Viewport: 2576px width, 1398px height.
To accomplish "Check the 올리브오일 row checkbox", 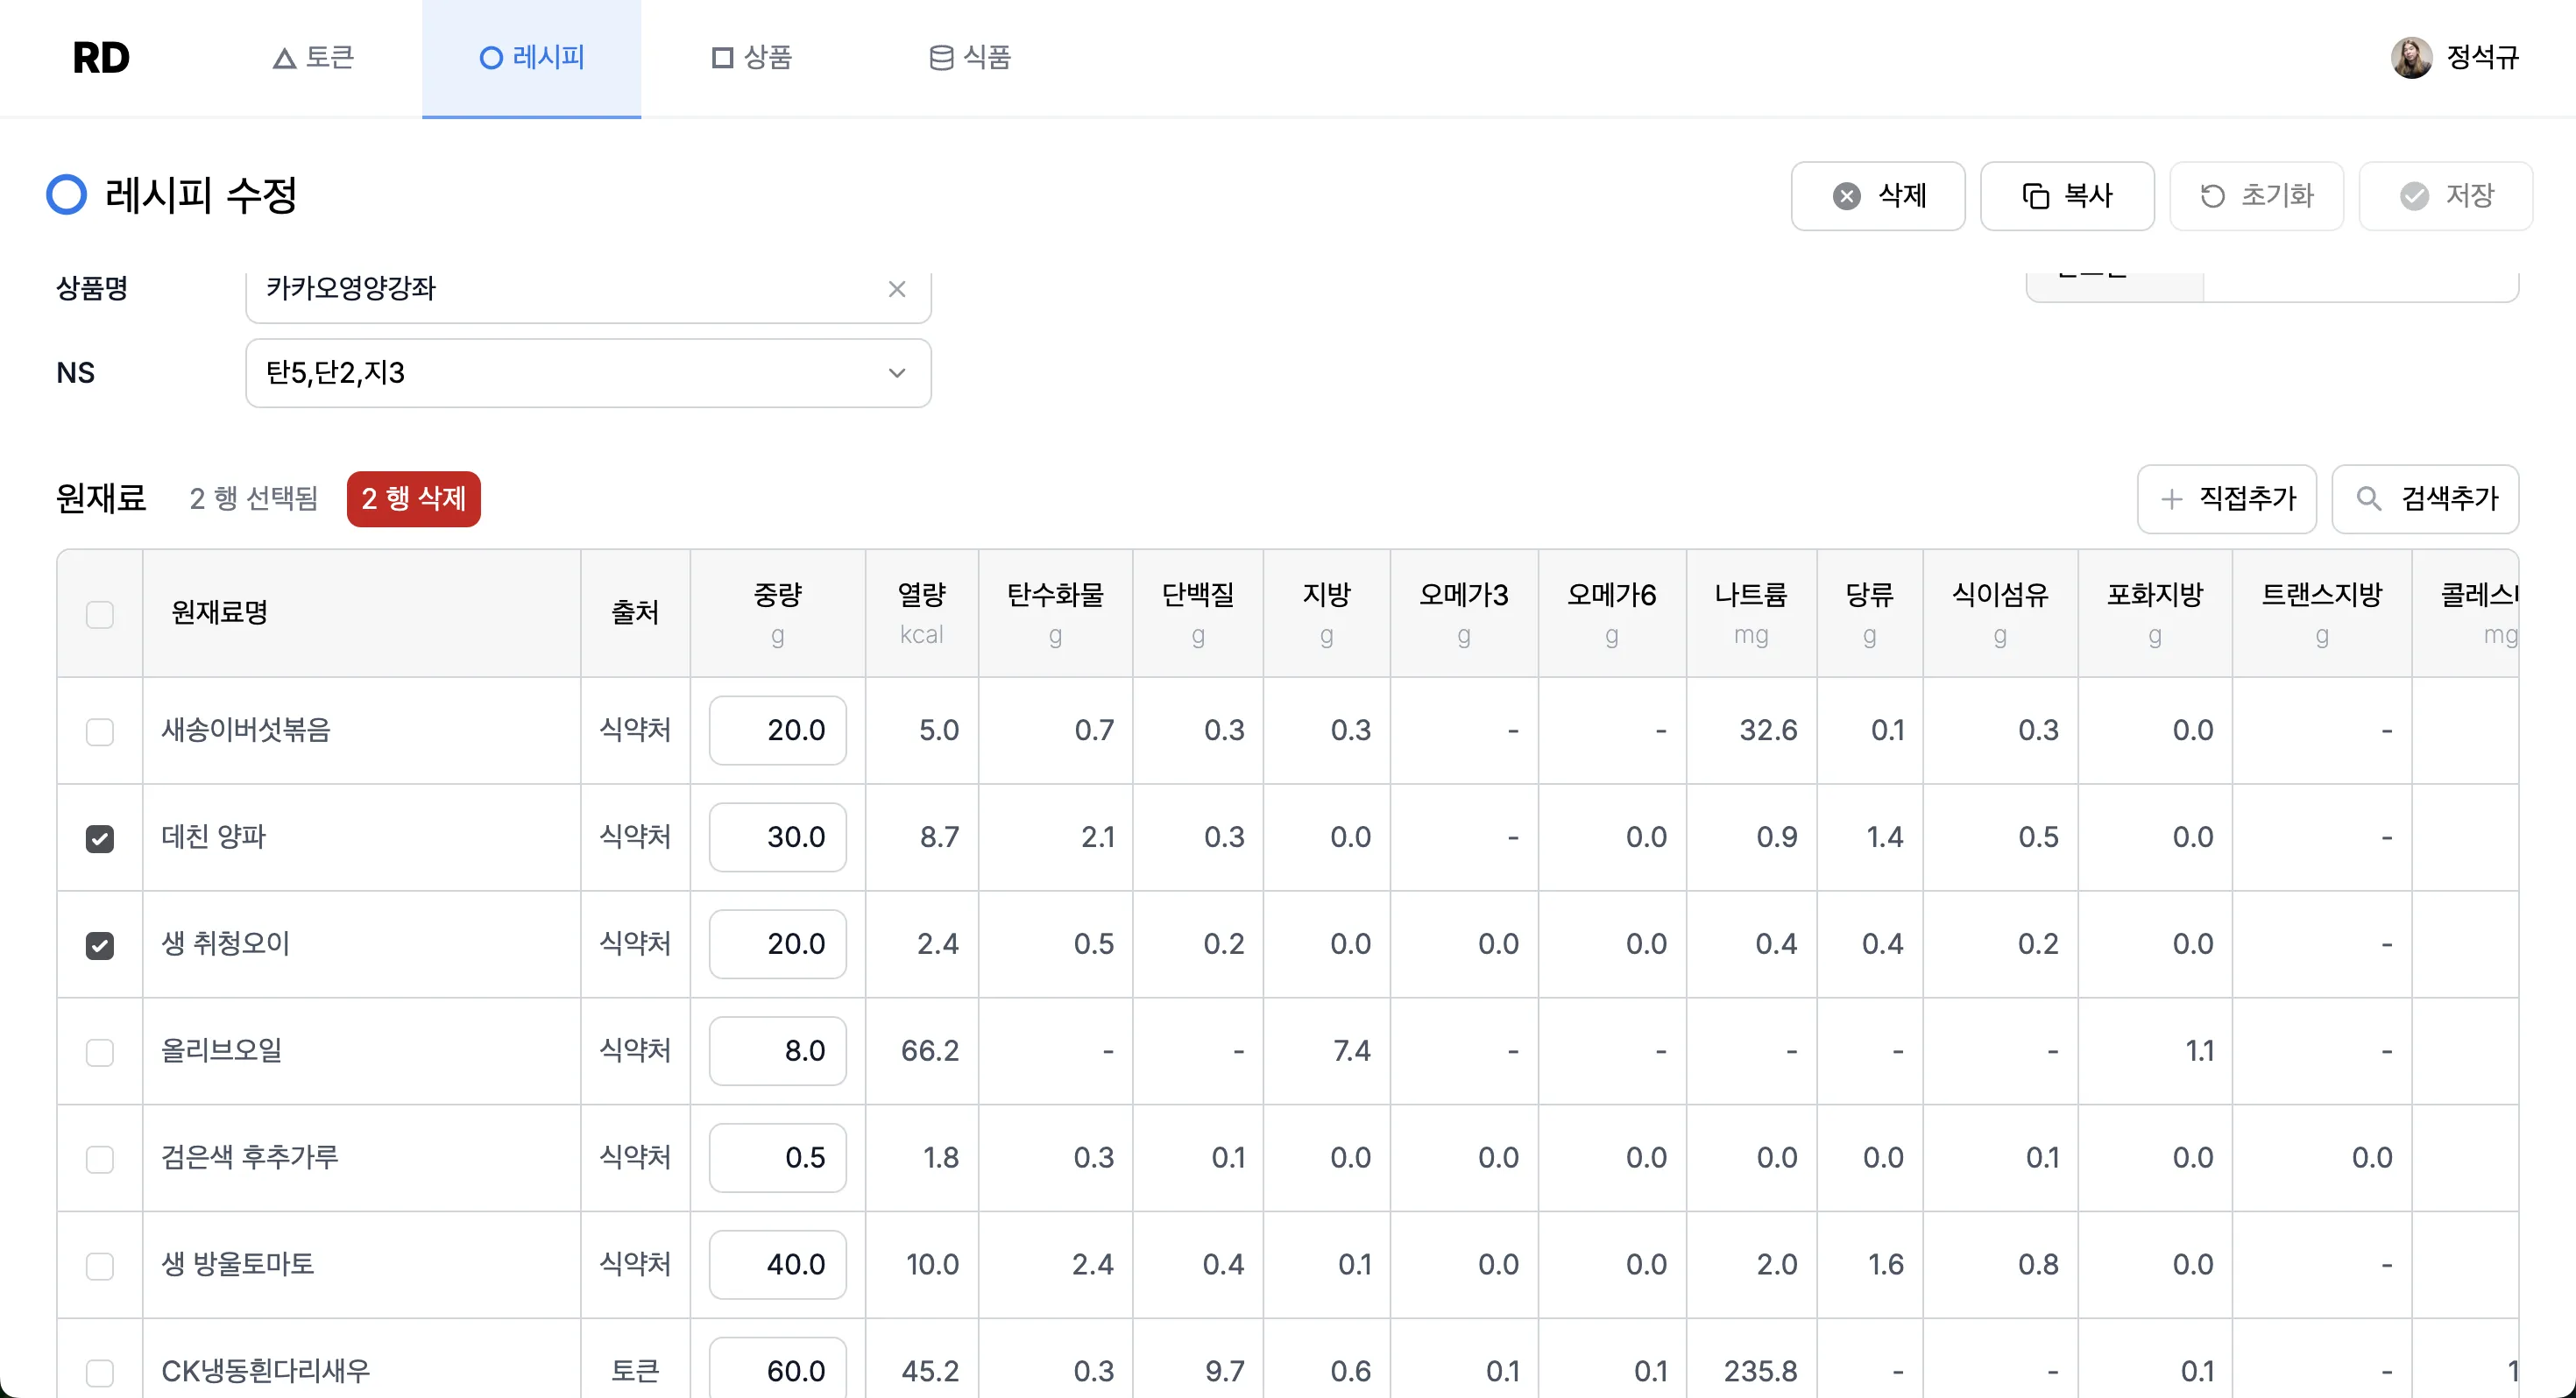I will tap(100, 1052).
